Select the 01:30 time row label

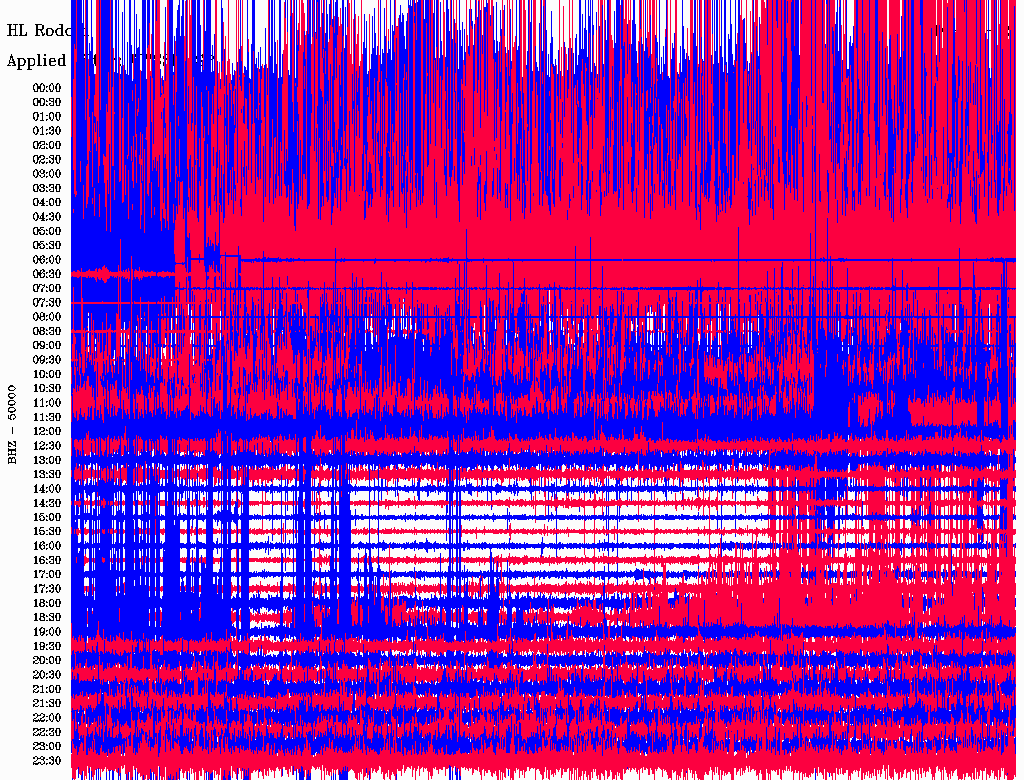47,131
